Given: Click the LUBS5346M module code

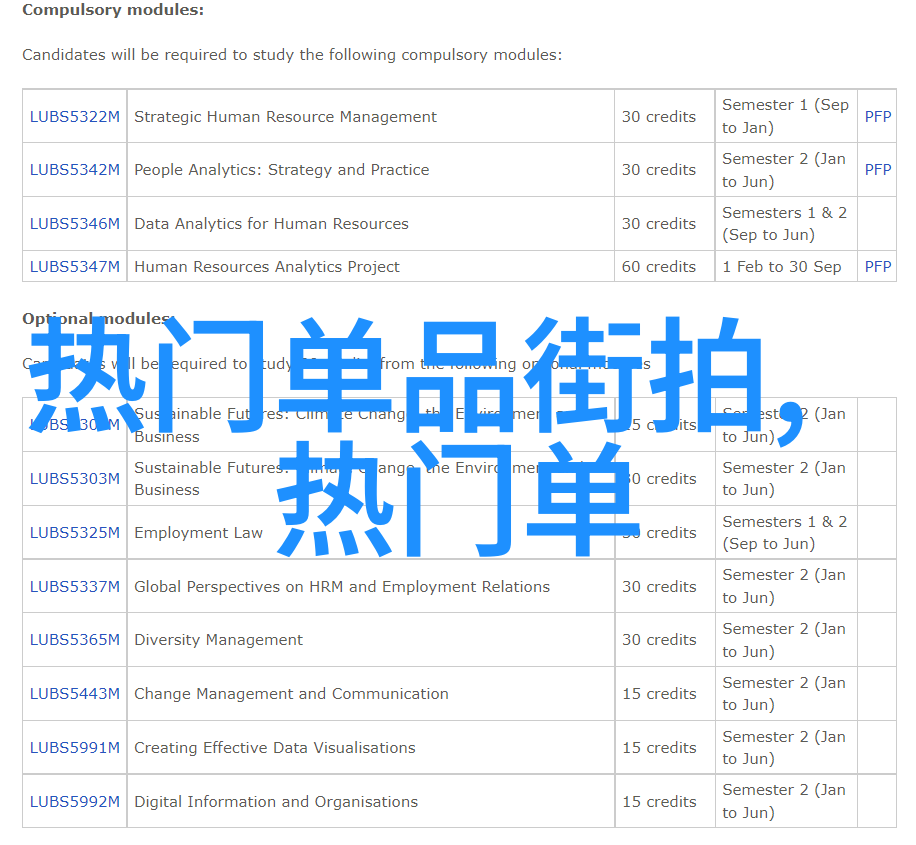Looking at the screenshot, I should click(74, 224).
